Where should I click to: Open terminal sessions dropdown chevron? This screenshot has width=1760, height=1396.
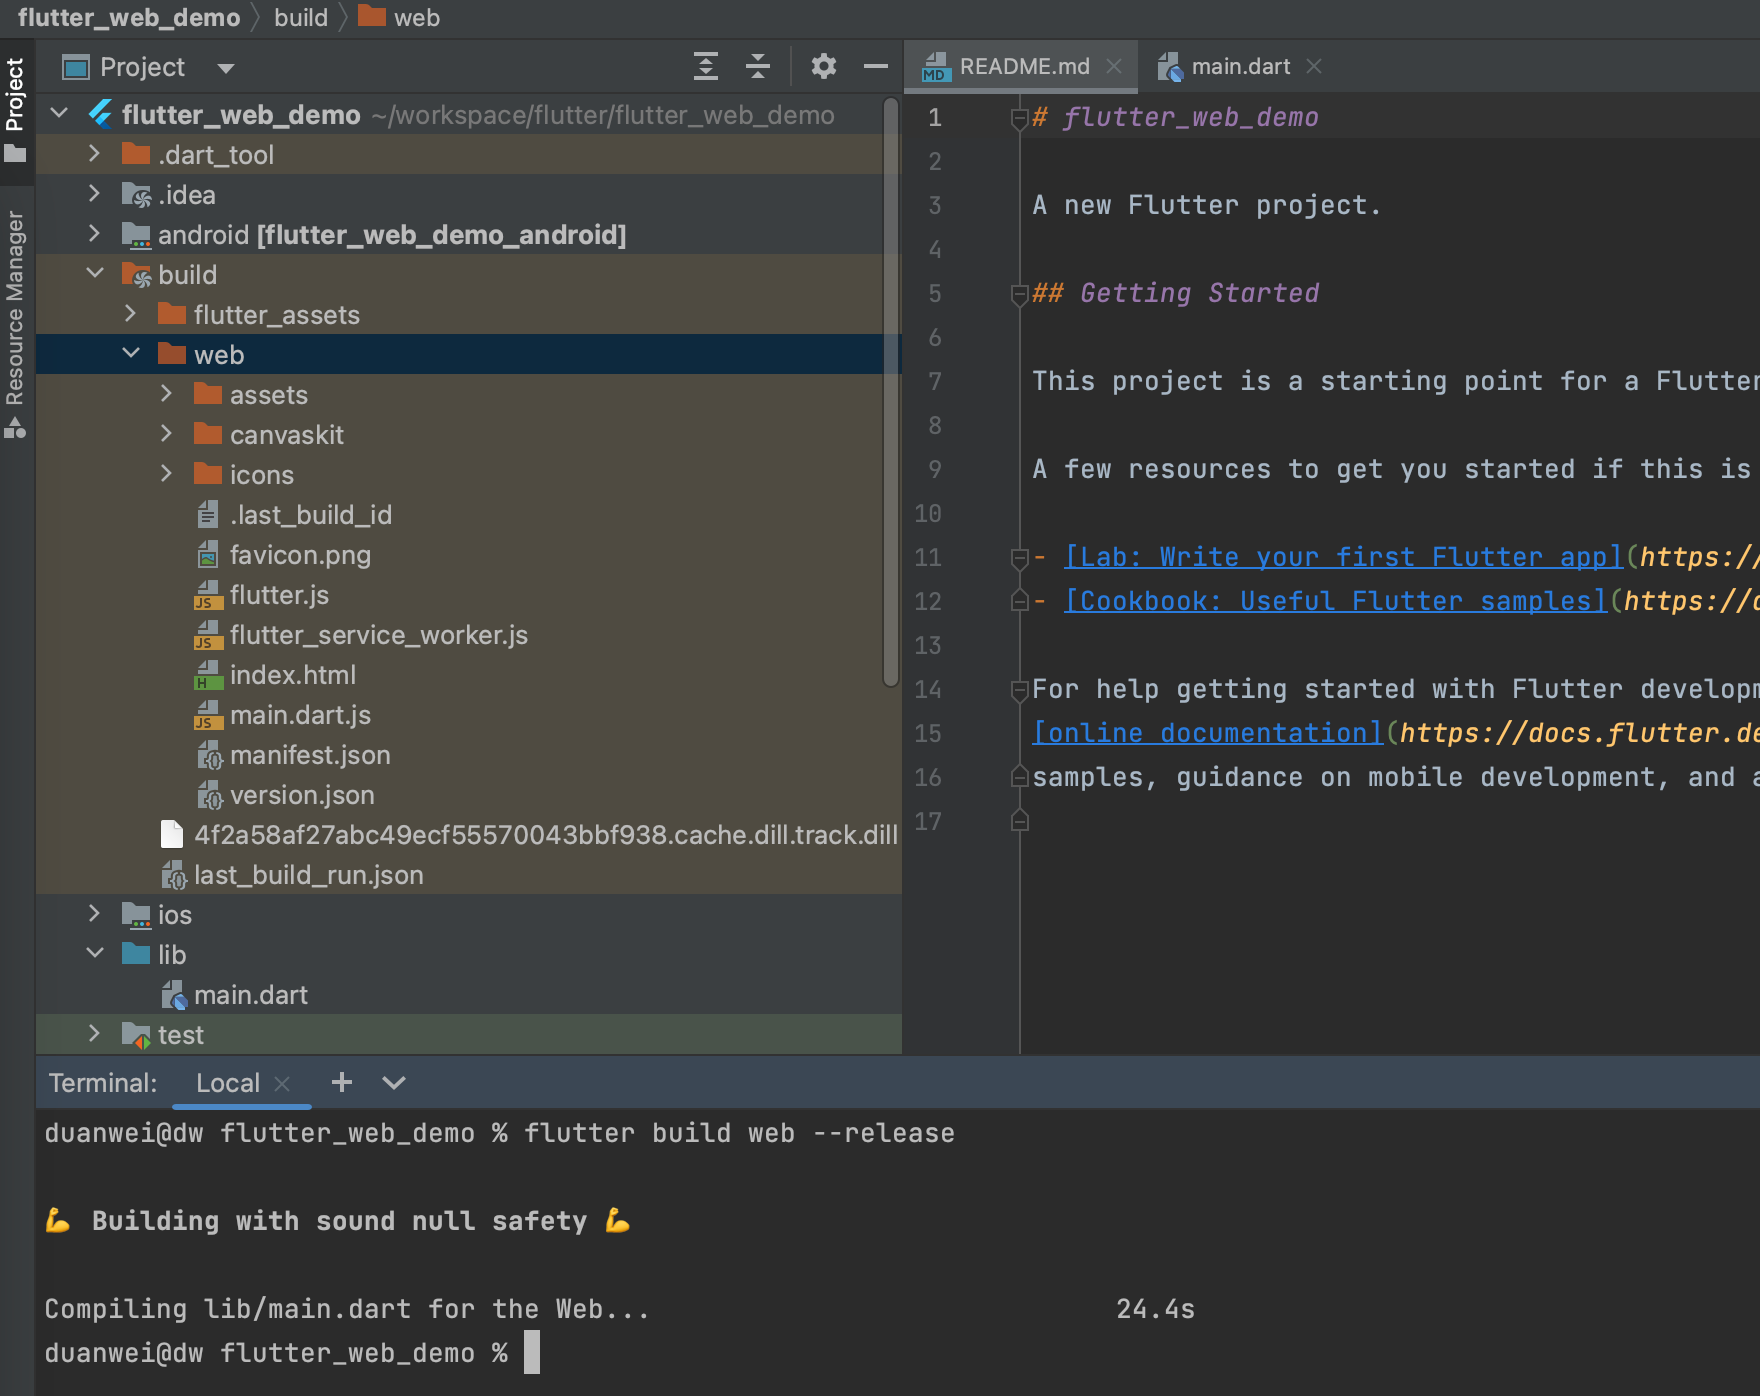394,1083
